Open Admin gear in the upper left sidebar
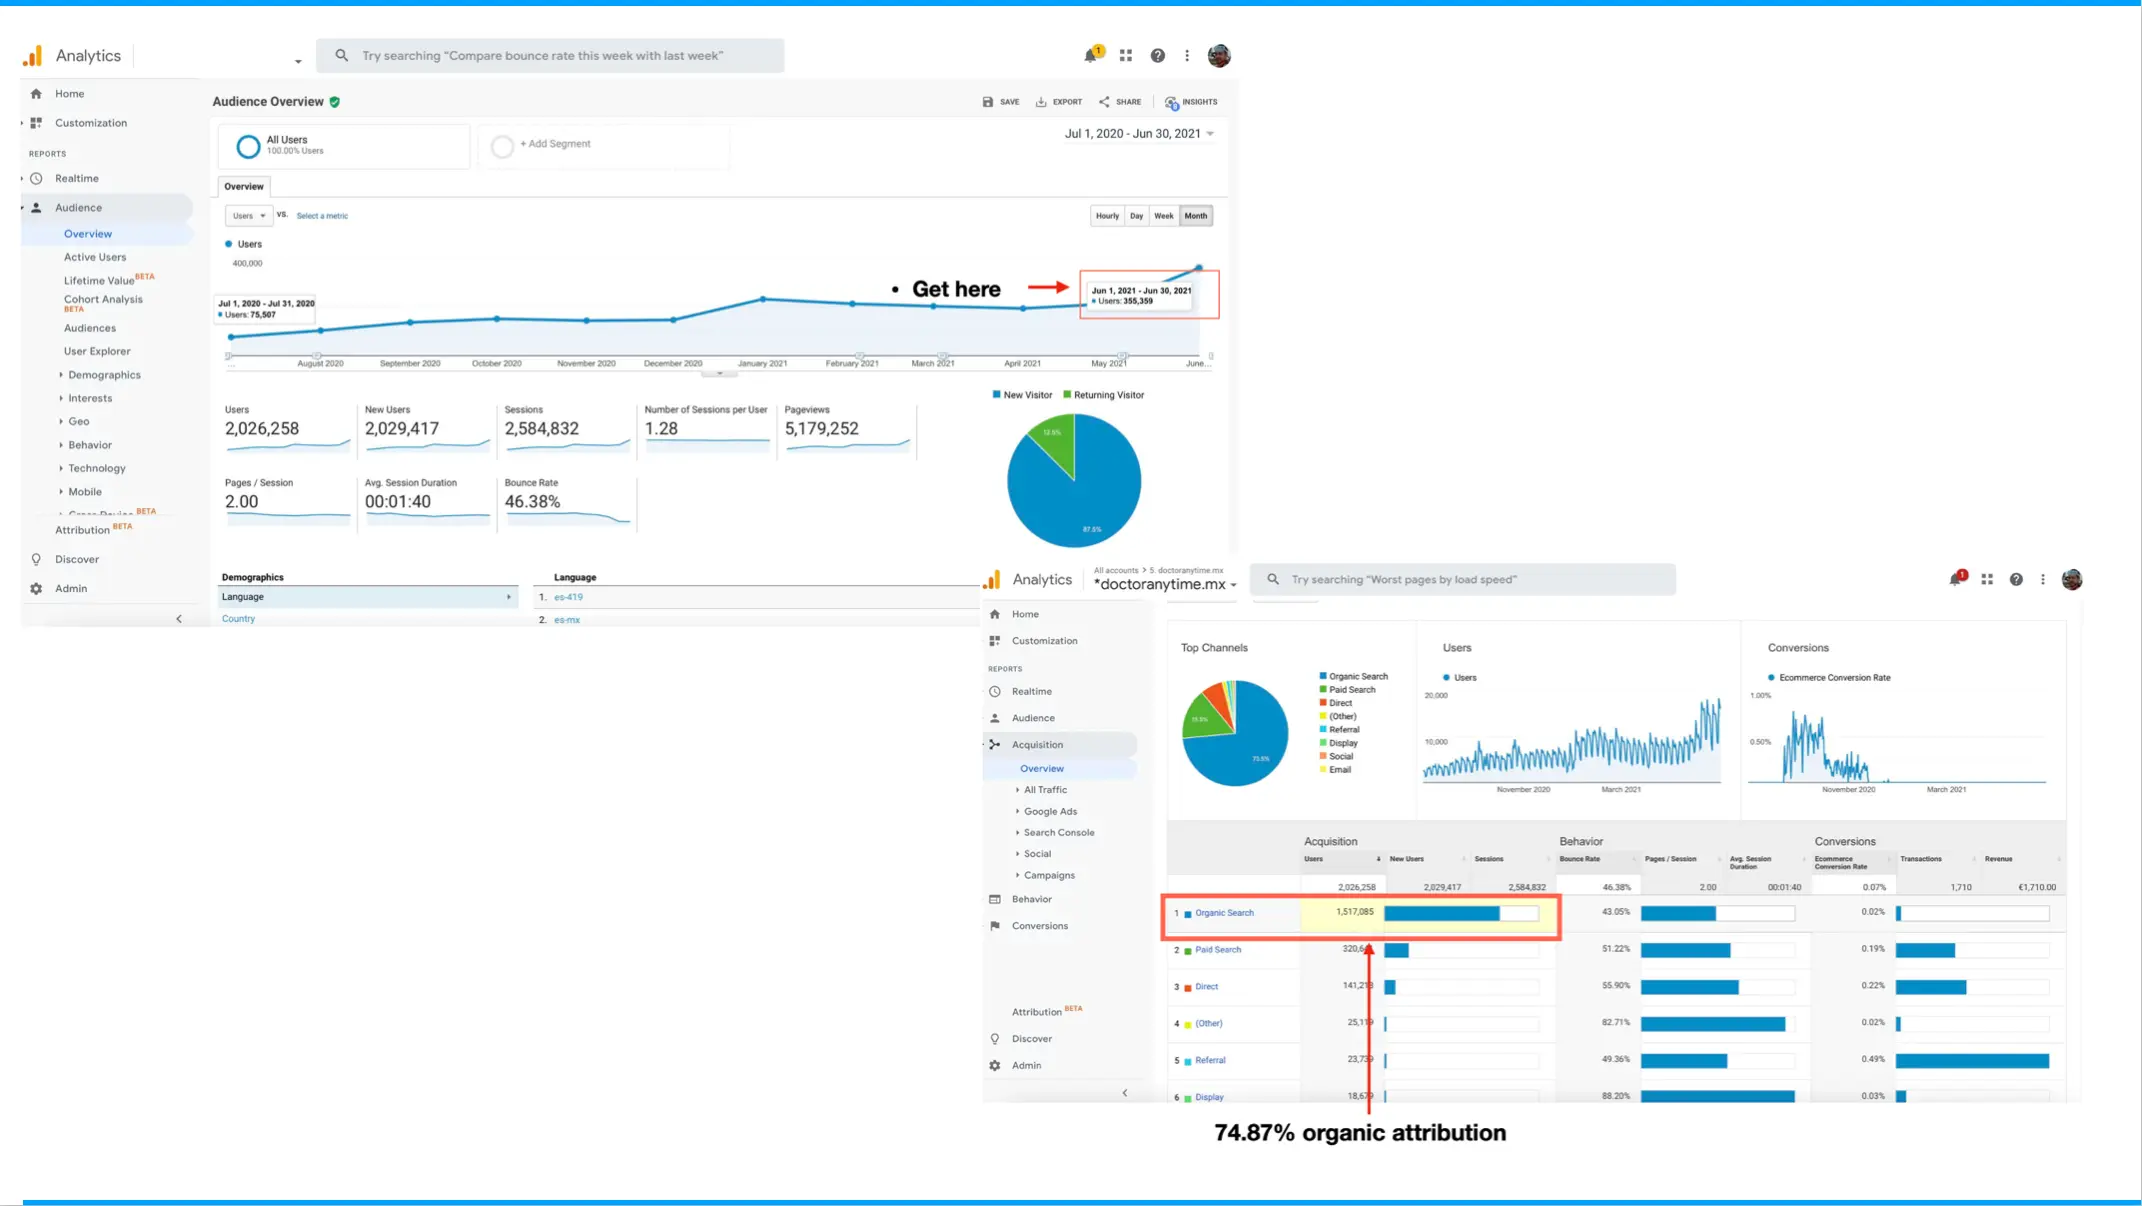 coord(37,588)
